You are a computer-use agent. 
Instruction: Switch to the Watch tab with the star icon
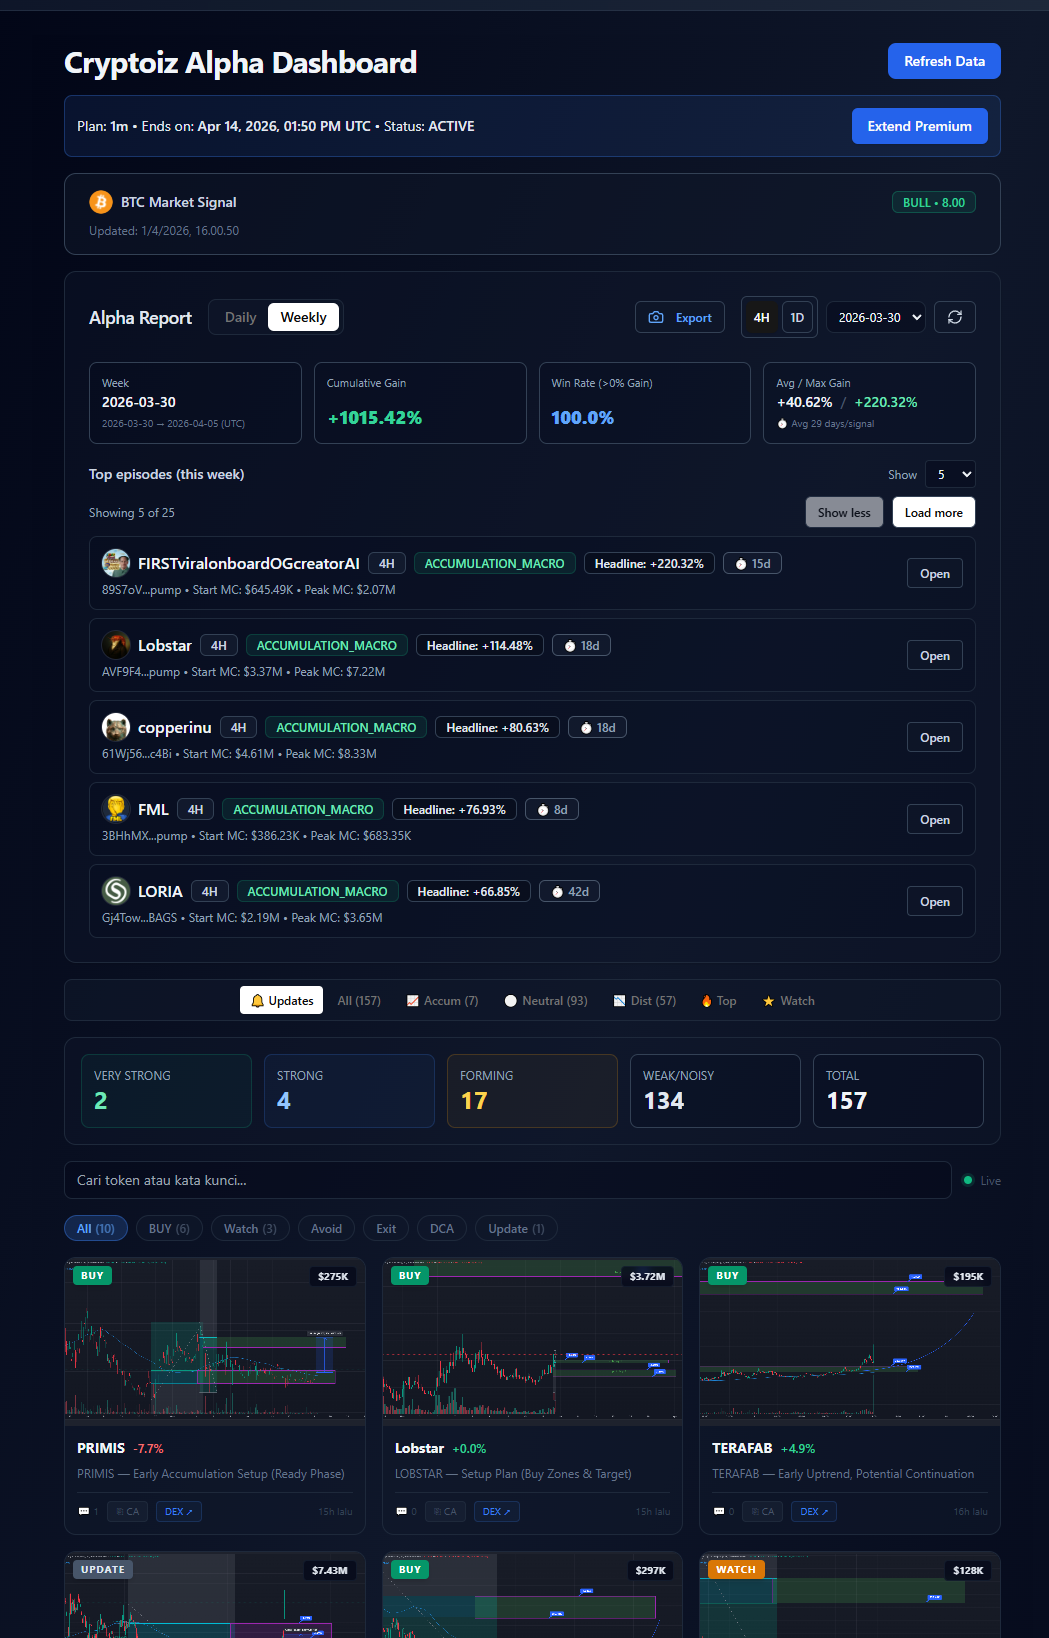pyautogui.click(x=788, y=1000)
